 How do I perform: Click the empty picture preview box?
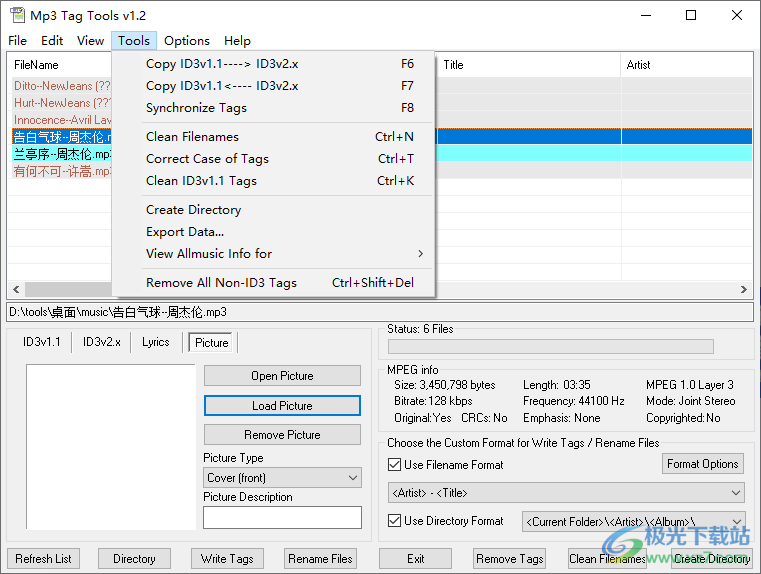[111, 447]
